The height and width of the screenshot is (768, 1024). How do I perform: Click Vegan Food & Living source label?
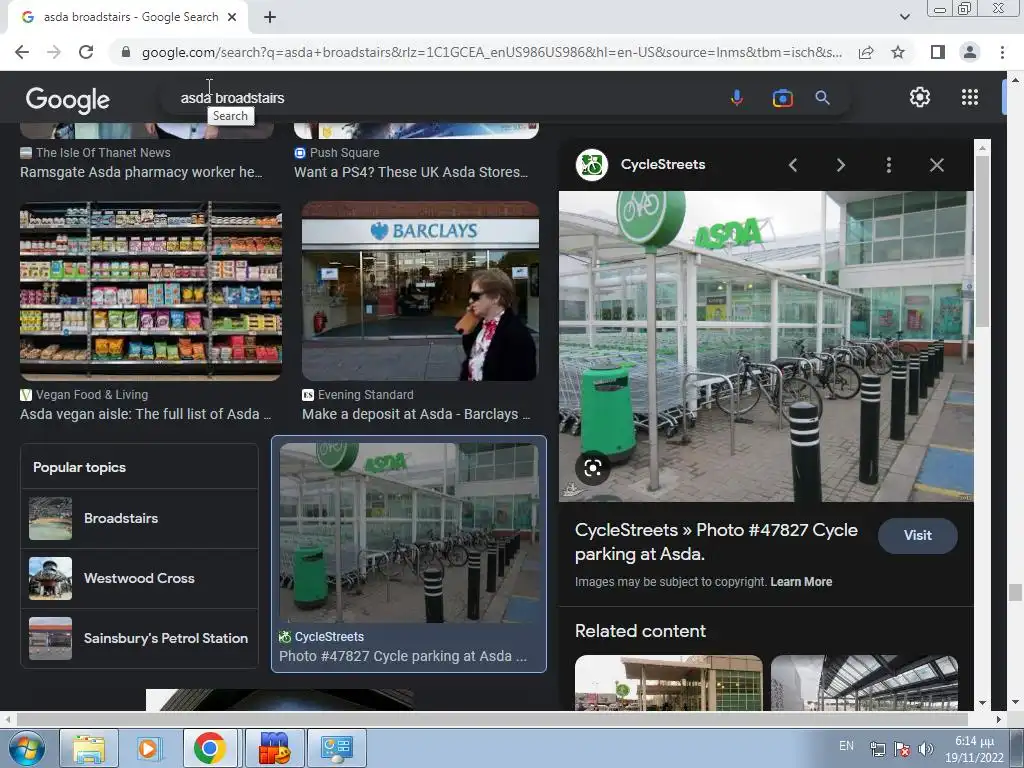[91, 395]
